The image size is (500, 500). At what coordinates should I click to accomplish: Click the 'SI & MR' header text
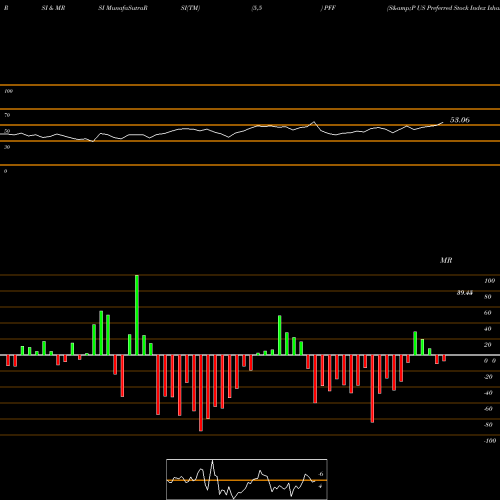[x=53, y=8]
